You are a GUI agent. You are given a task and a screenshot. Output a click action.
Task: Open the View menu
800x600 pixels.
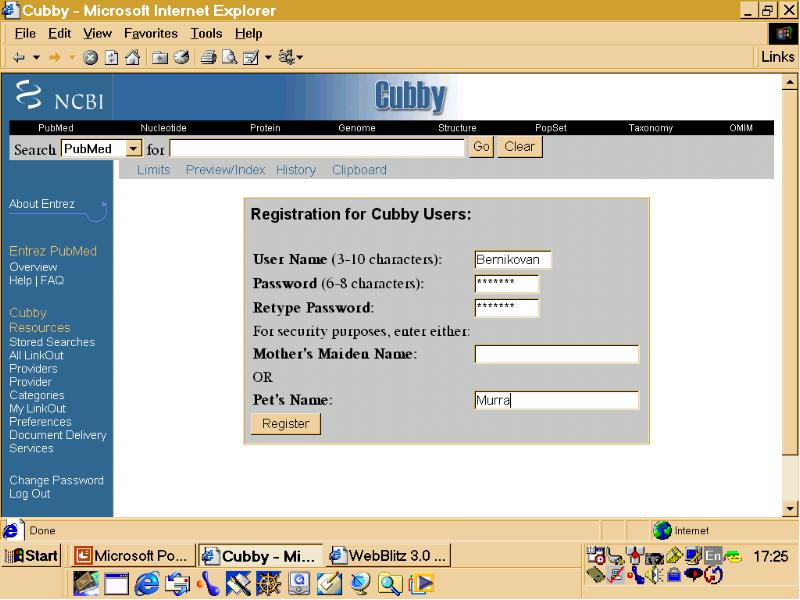[x=97, y=34]
